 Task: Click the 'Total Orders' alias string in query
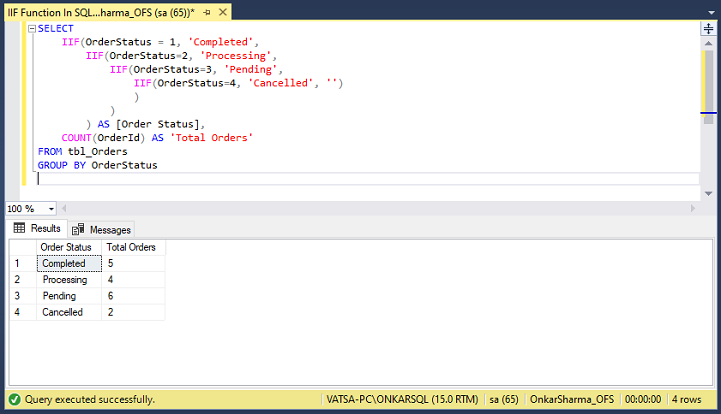pos(211,138)
